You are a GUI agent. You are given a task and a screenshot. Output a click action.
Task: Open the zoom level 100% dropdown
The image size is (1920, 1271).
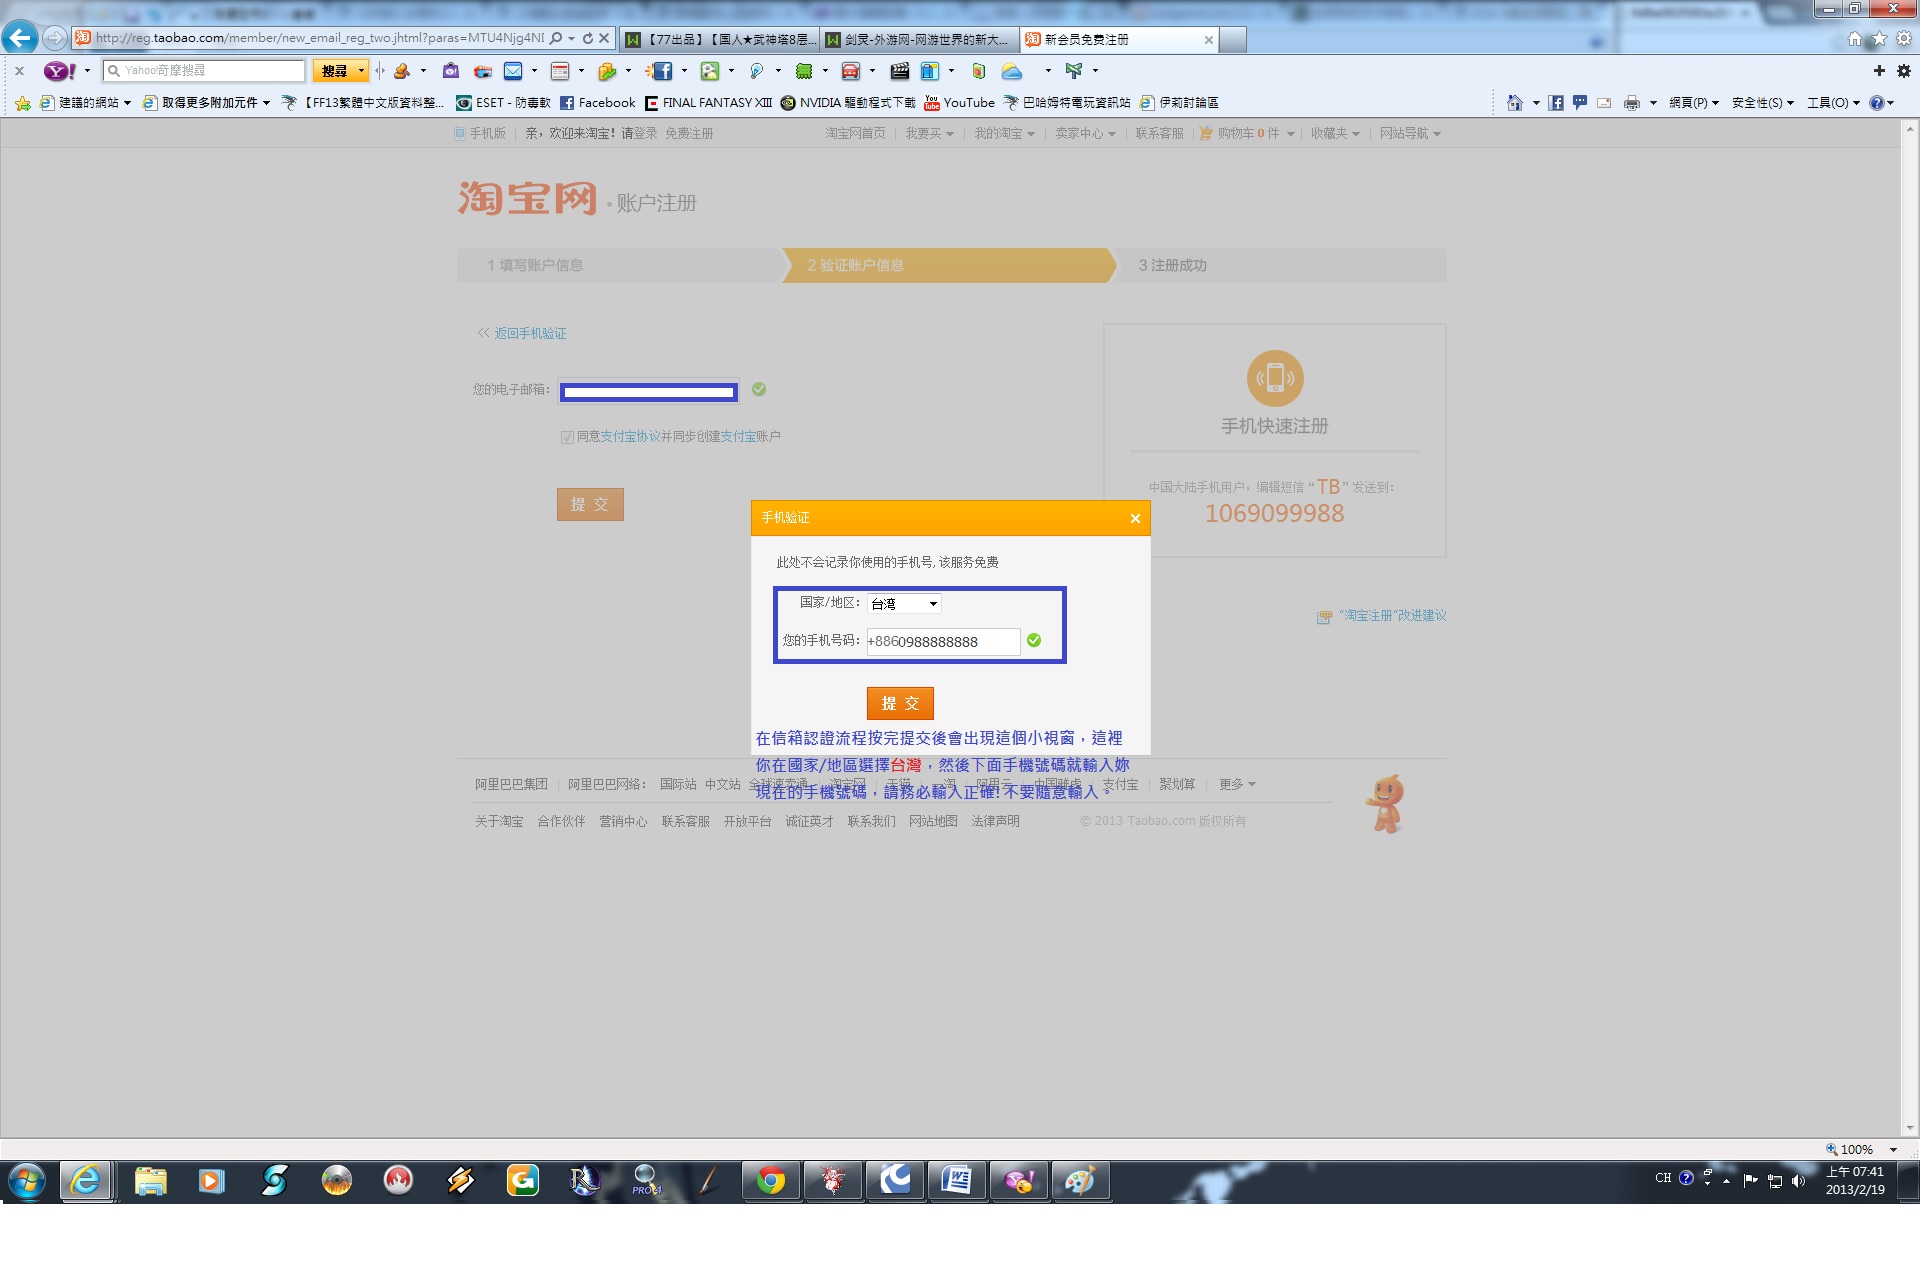click(1893, 1150)
